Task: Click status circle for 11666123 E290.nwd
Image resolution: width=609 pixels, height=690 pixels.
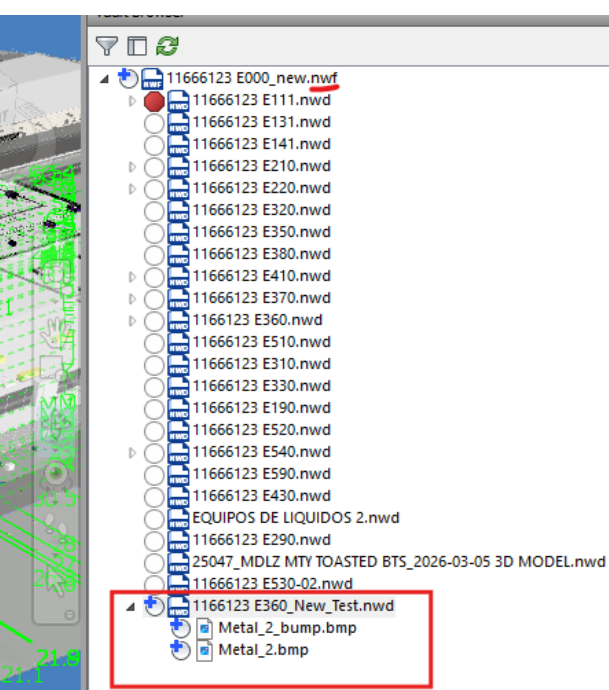Action: pyautogui.click(x=154, y=541)
